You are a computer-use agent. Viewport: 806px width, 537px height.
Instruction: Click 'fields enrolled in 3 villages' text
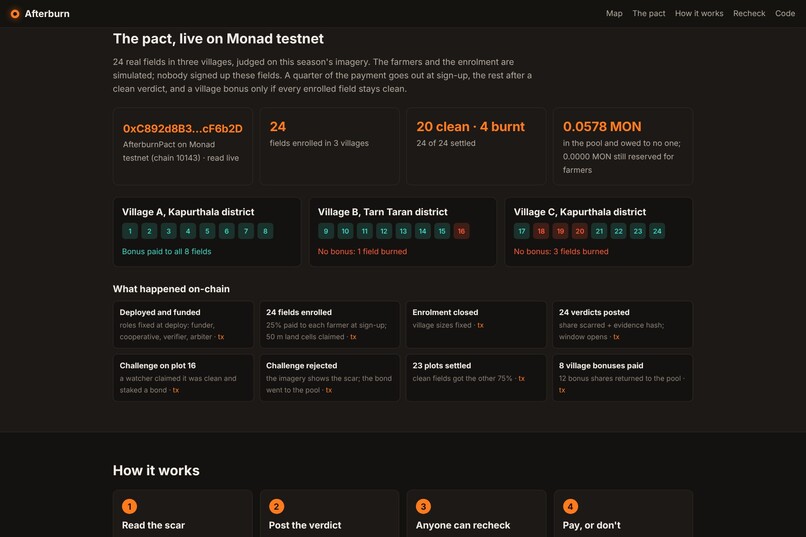[x=319, y=143]
